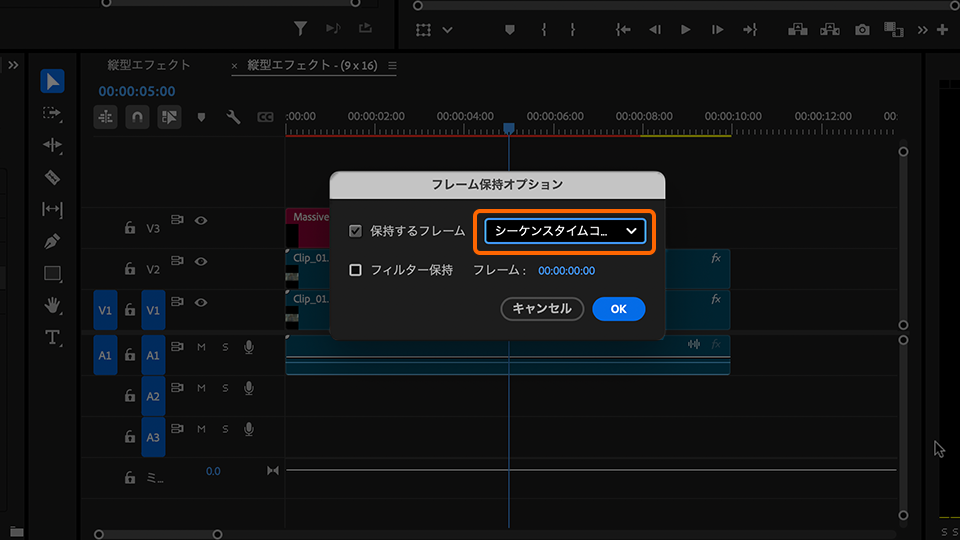Select the Selection tool arrow

[x=52, y=81]
